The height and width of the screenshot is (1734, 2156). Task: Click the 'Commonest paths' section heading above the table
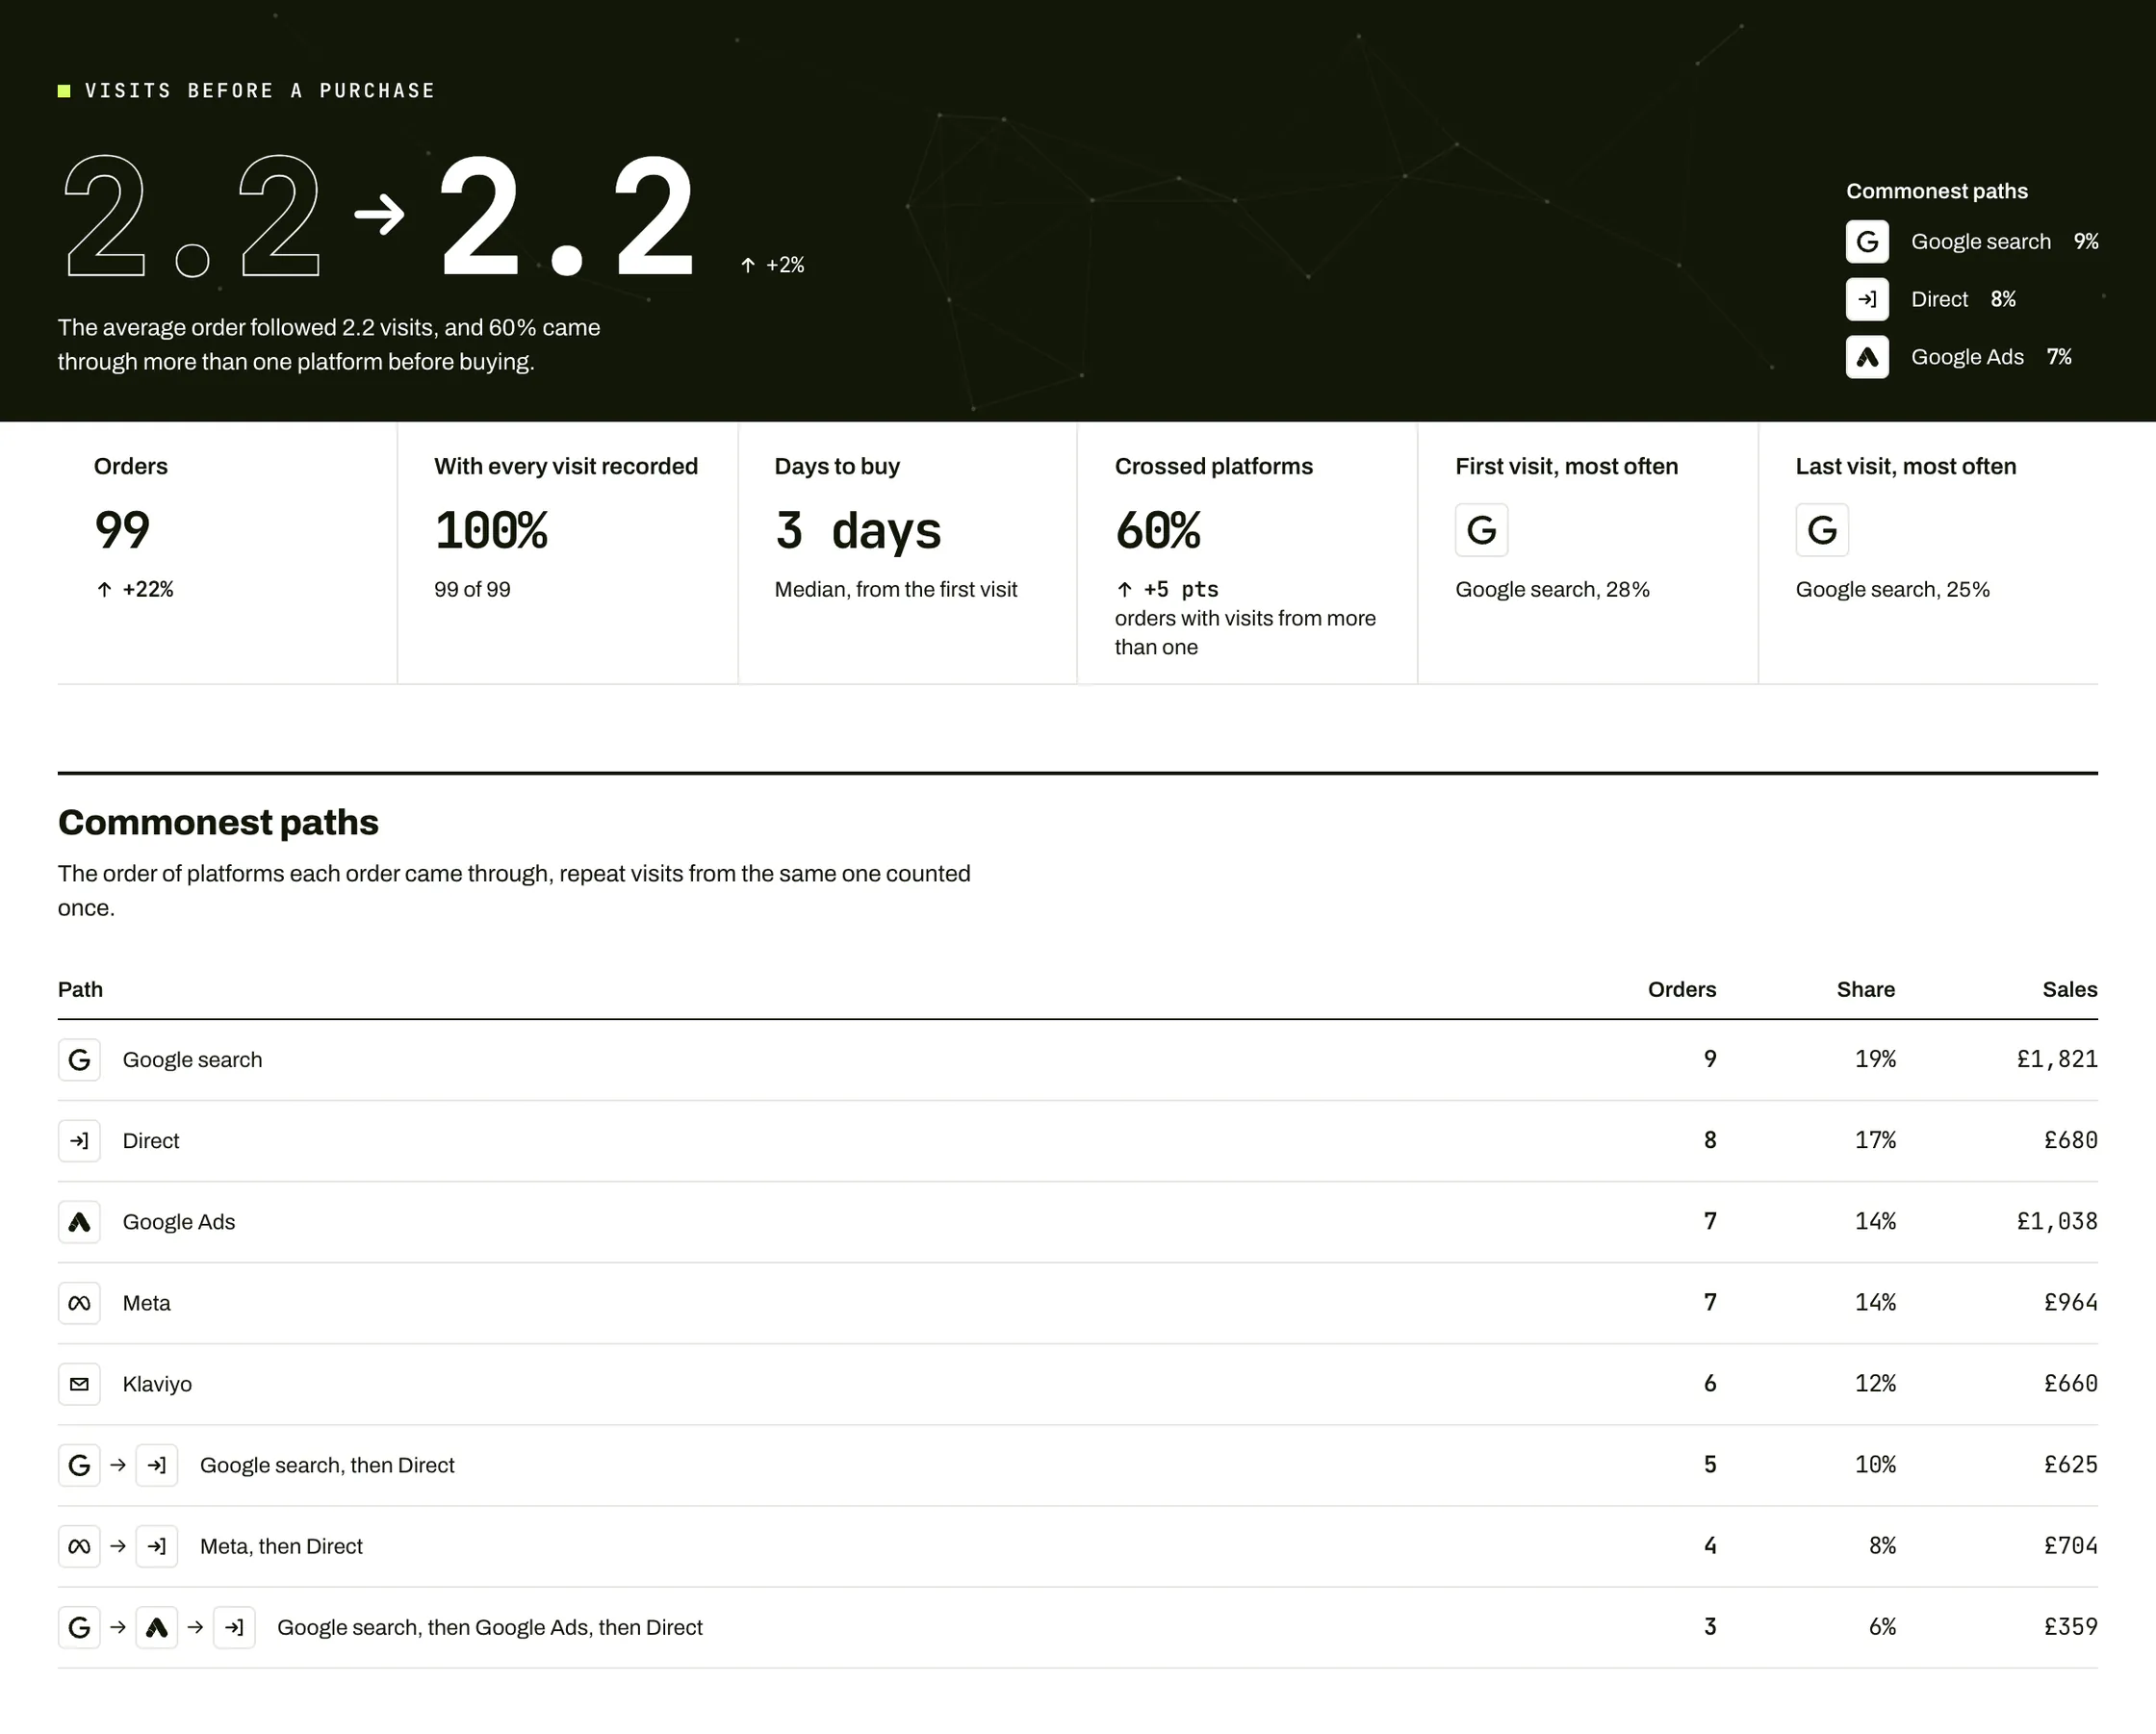(218, 822)
